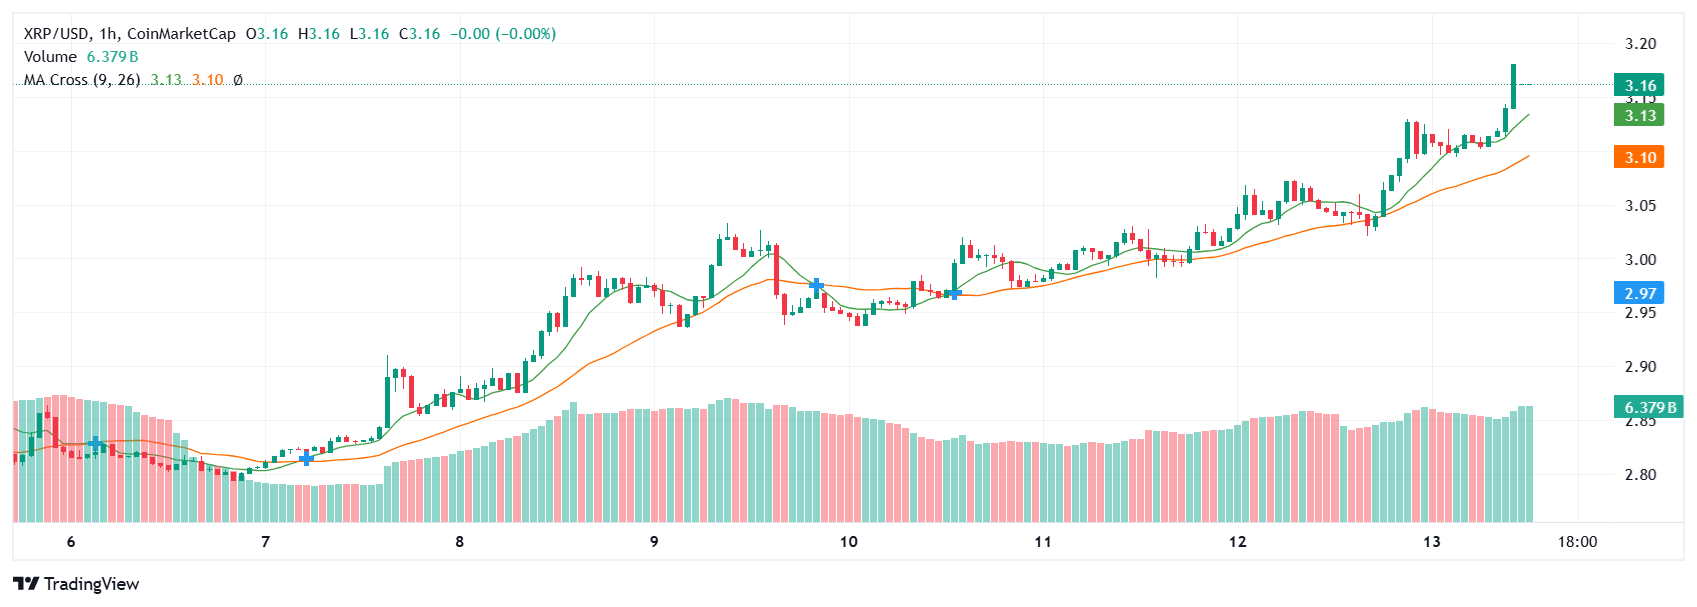Click the blue 2.97 price label
This screenshot has width=1697, height=607.
coord(1639,293)
